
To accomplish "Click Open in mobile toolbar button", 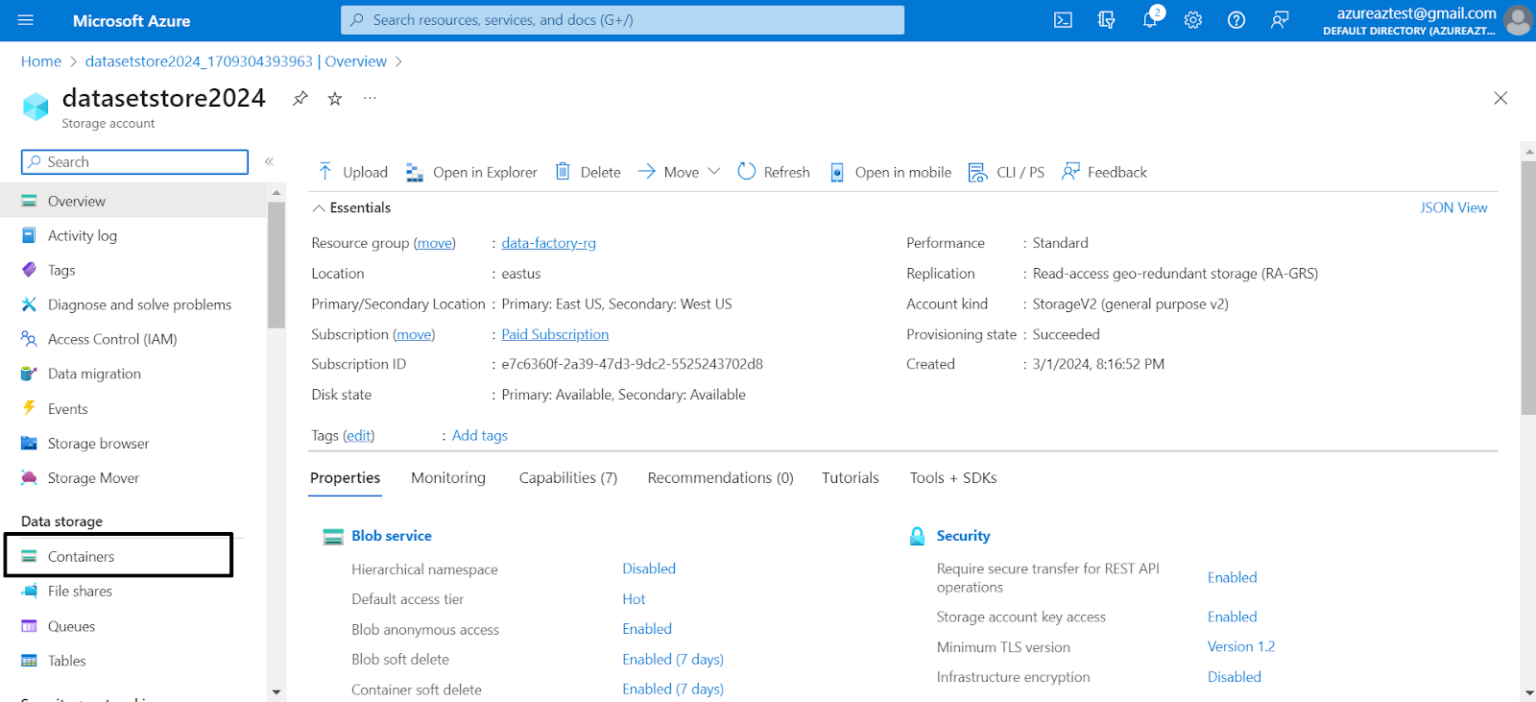I will click(x=890, y=172).
